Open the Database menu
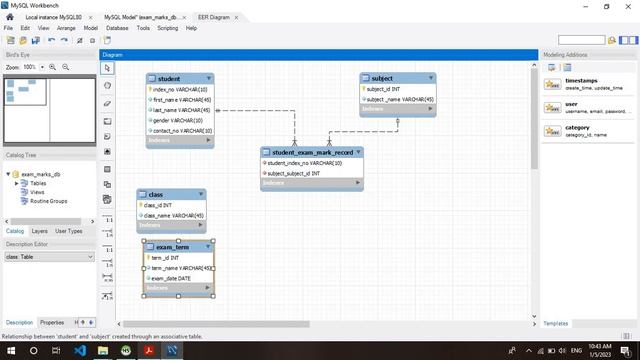 pos(117,28)
